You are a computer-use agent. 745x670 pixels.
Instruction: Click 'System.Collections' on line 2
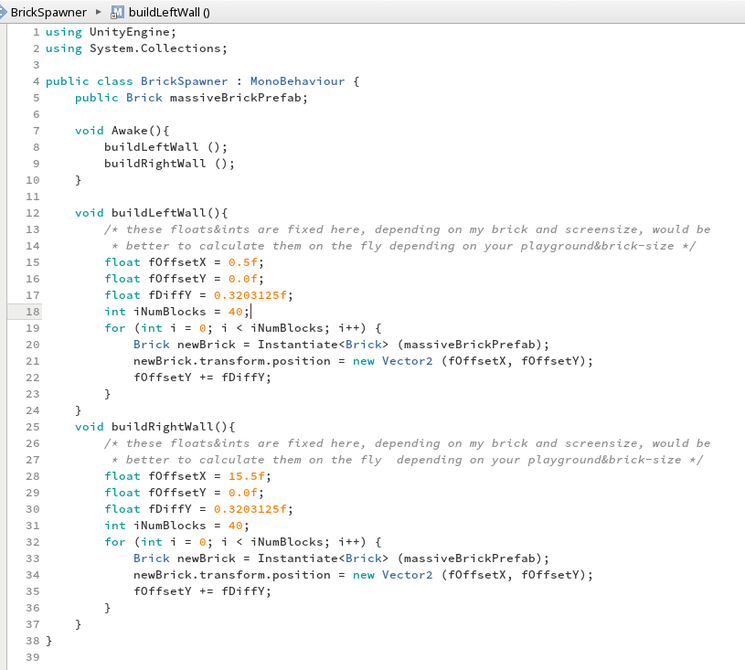tap(155, 48)
